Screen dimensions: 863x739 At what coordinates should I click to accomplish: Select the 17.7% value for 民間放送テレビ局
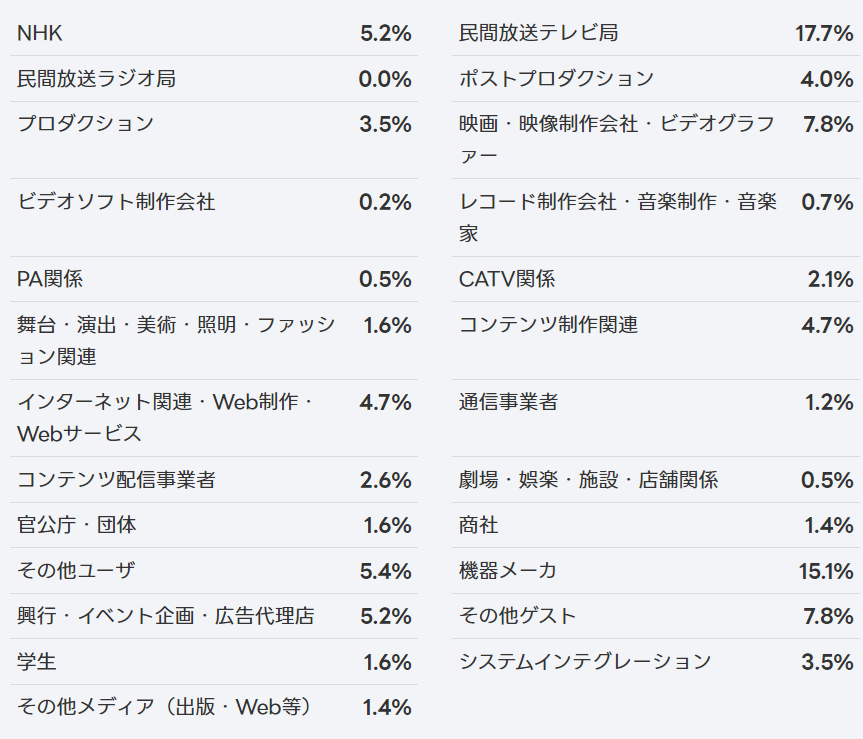pos(824,34)
